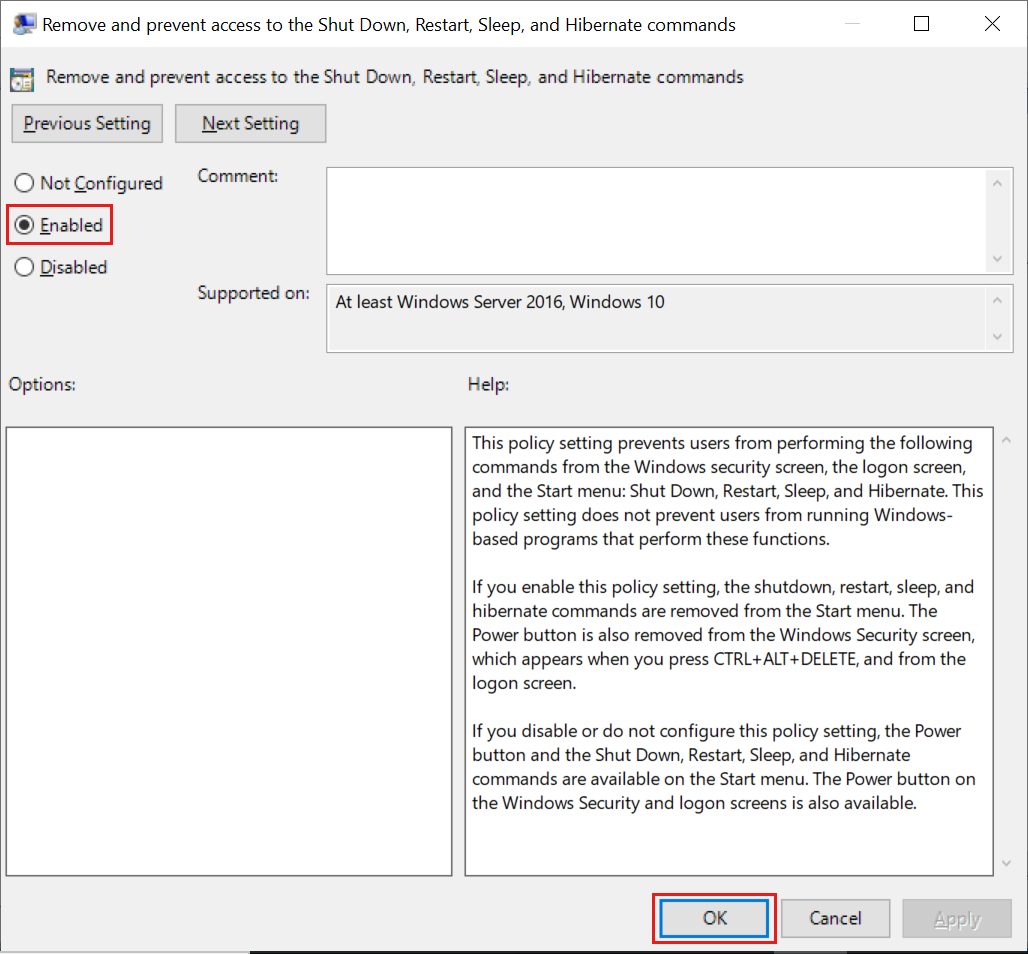1028x954 pixels.
Task: Click the 'Options:' label
Action: pyautogui.click(x=42, y=384)
